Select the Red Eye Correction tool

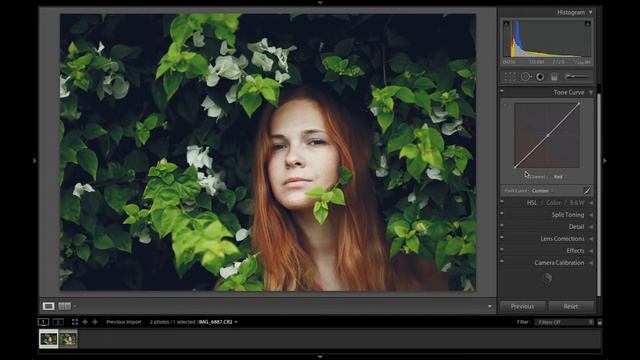tap(540, 77)
